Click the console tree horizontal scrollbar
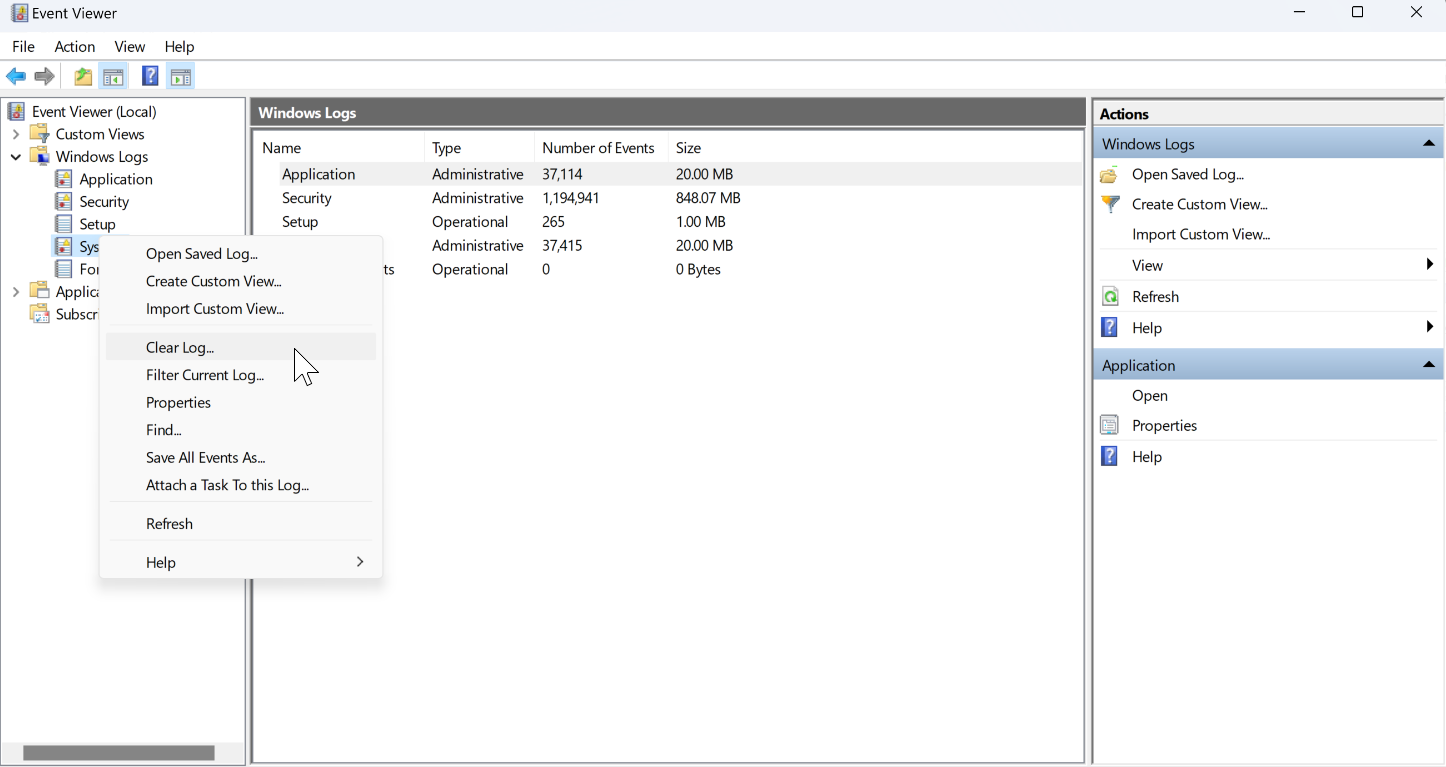This screenshot has width=1446, height=767. click(119, 753)
